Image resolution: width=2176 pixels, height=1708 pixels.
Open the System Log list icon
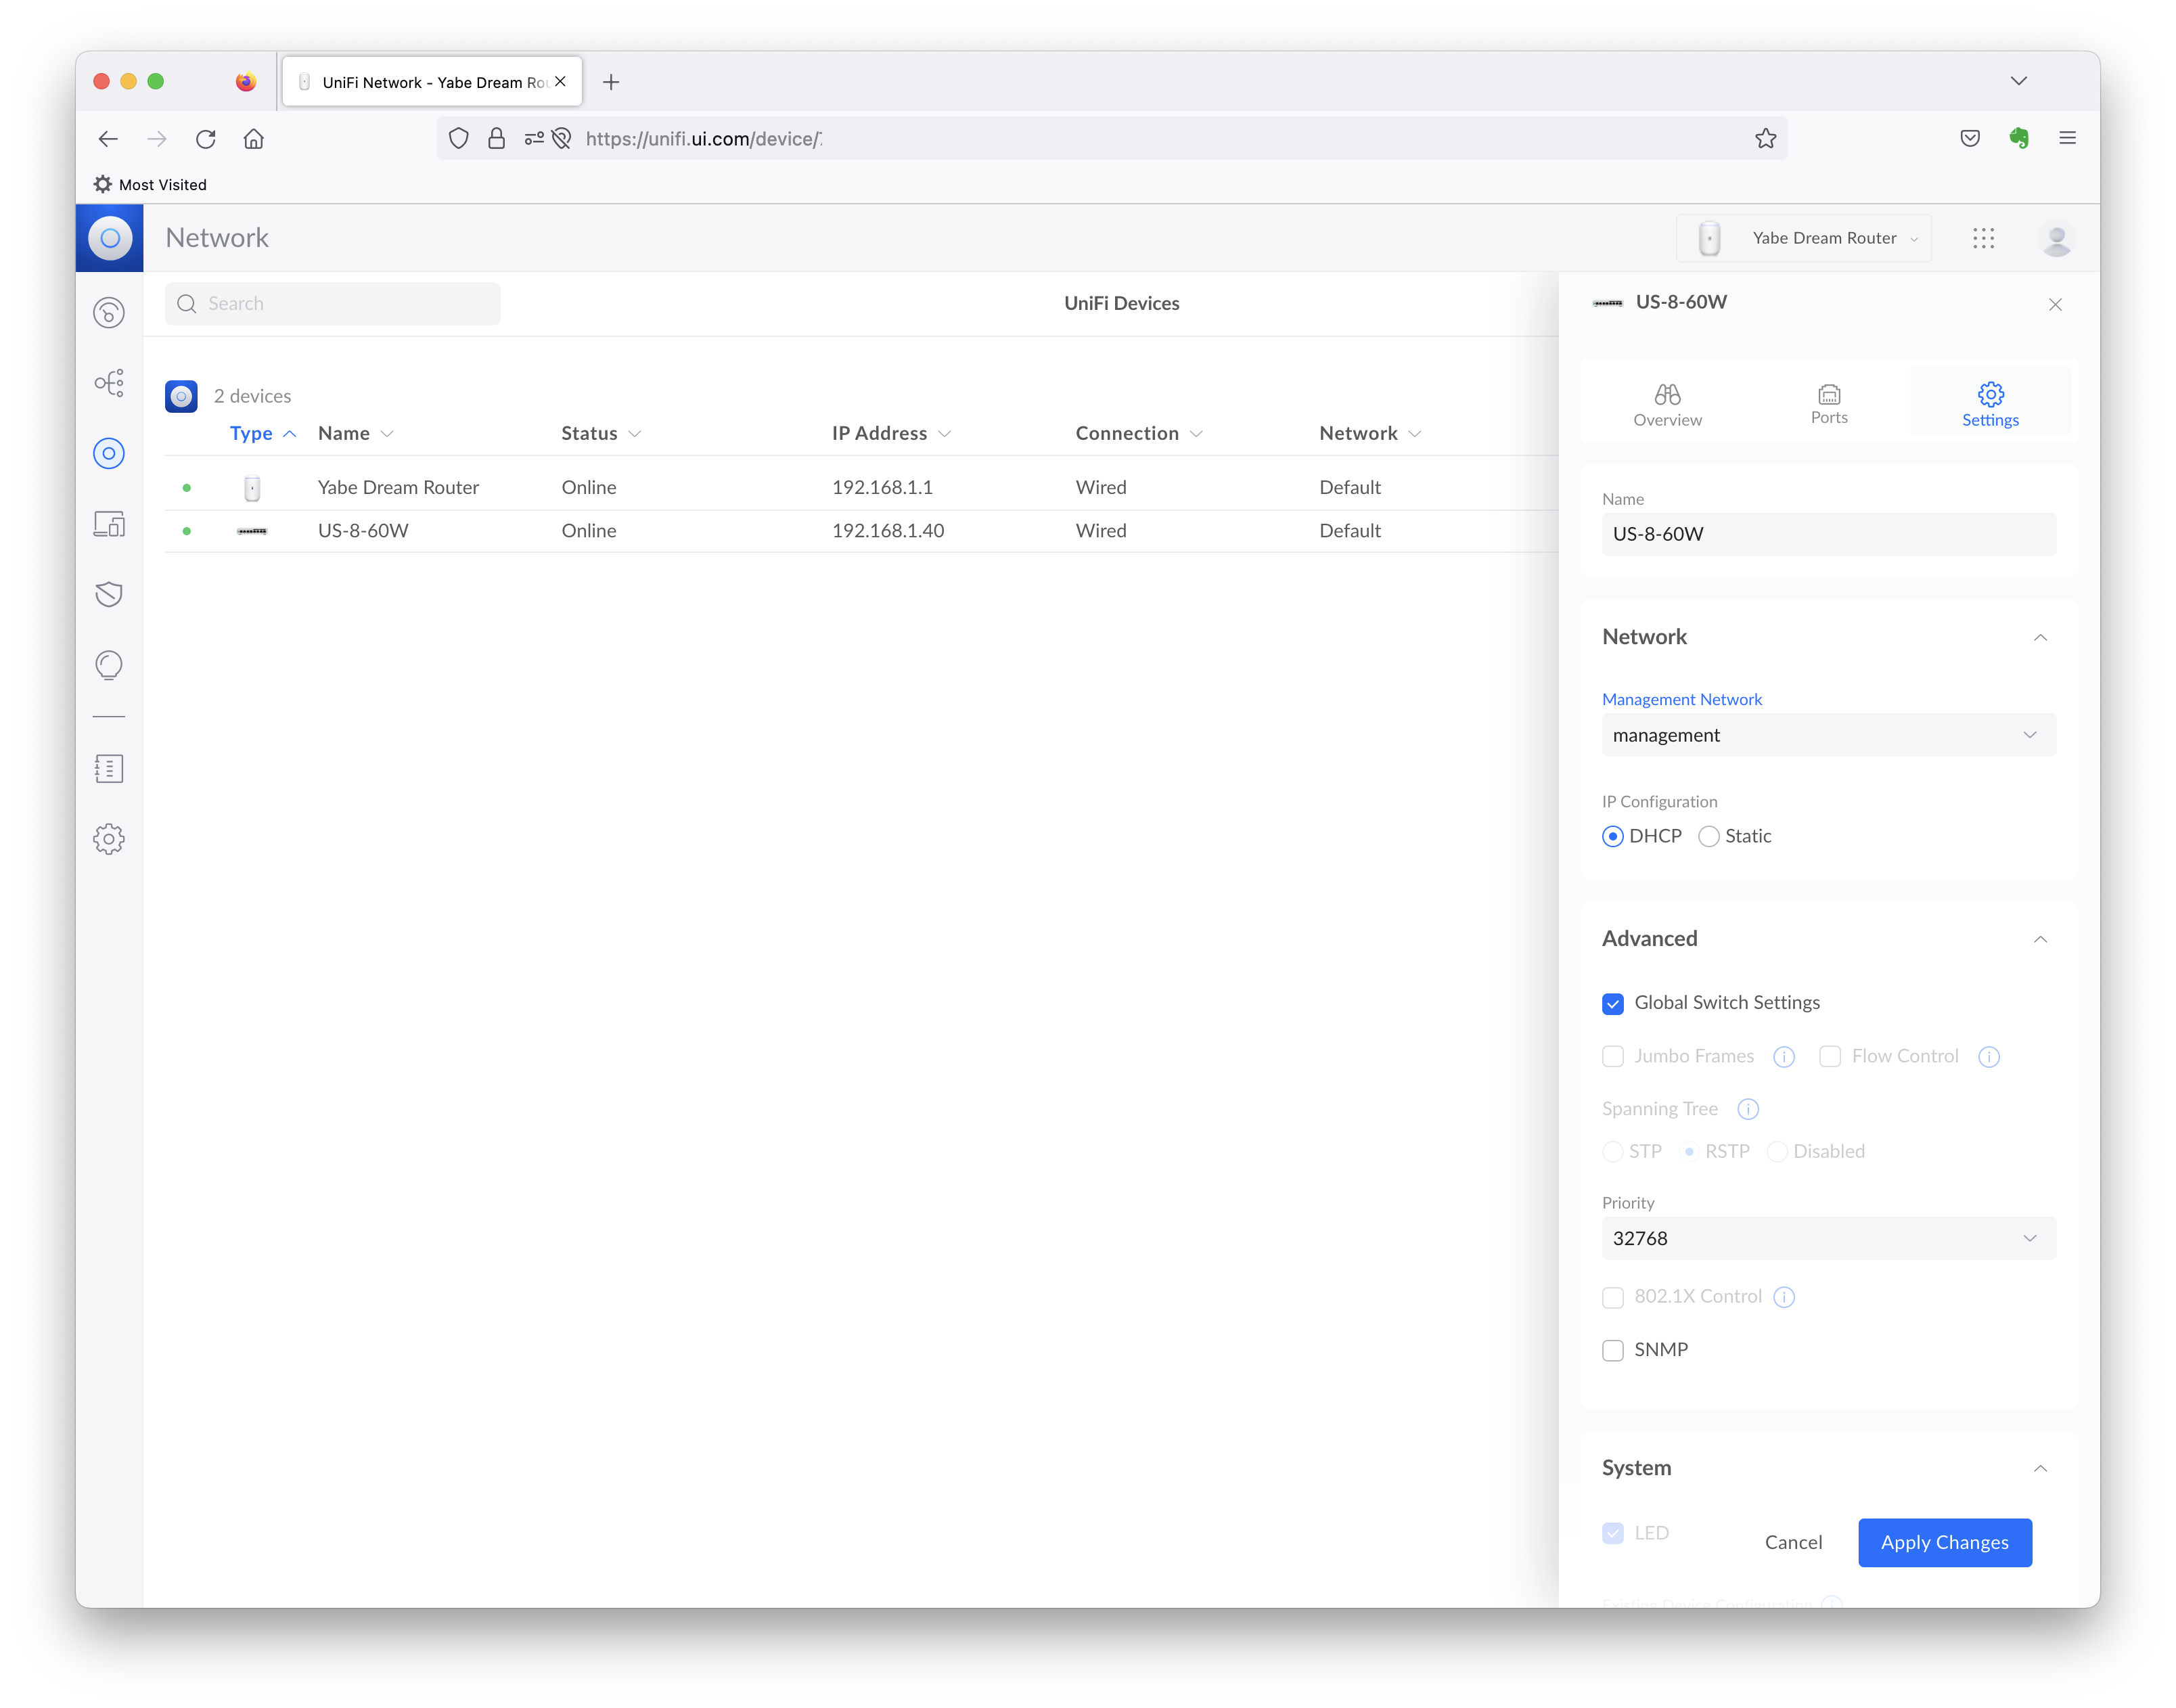pos(108,768)
